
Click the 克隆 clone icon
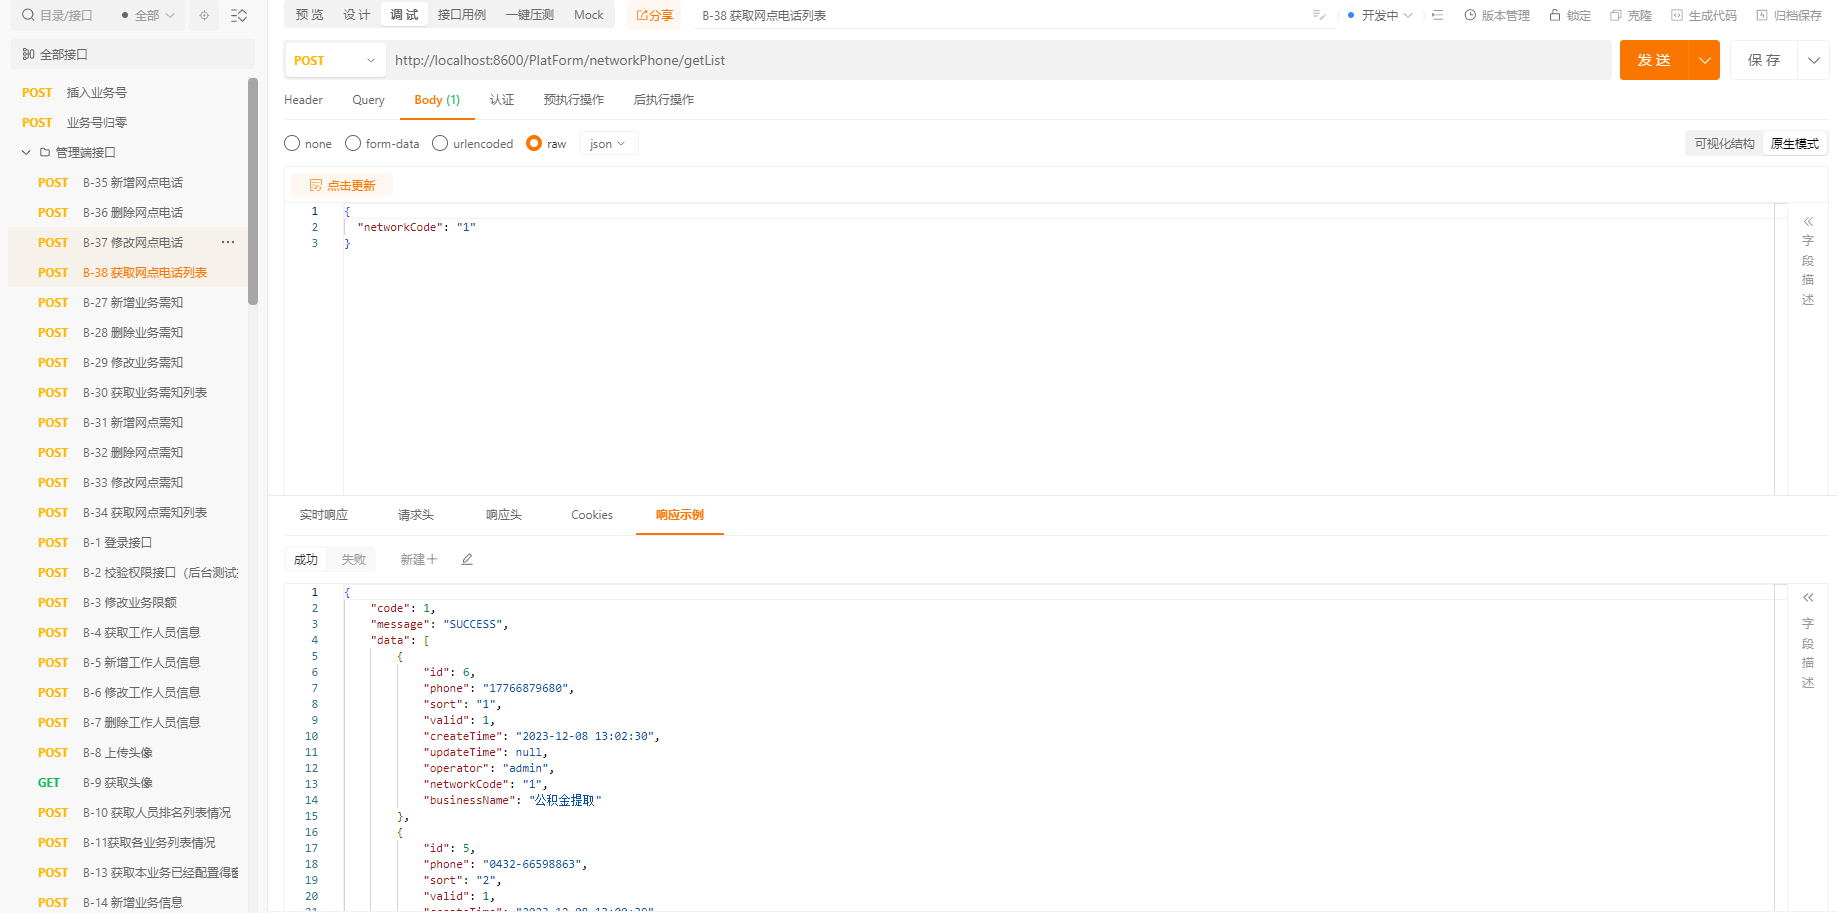[1616, 15]
